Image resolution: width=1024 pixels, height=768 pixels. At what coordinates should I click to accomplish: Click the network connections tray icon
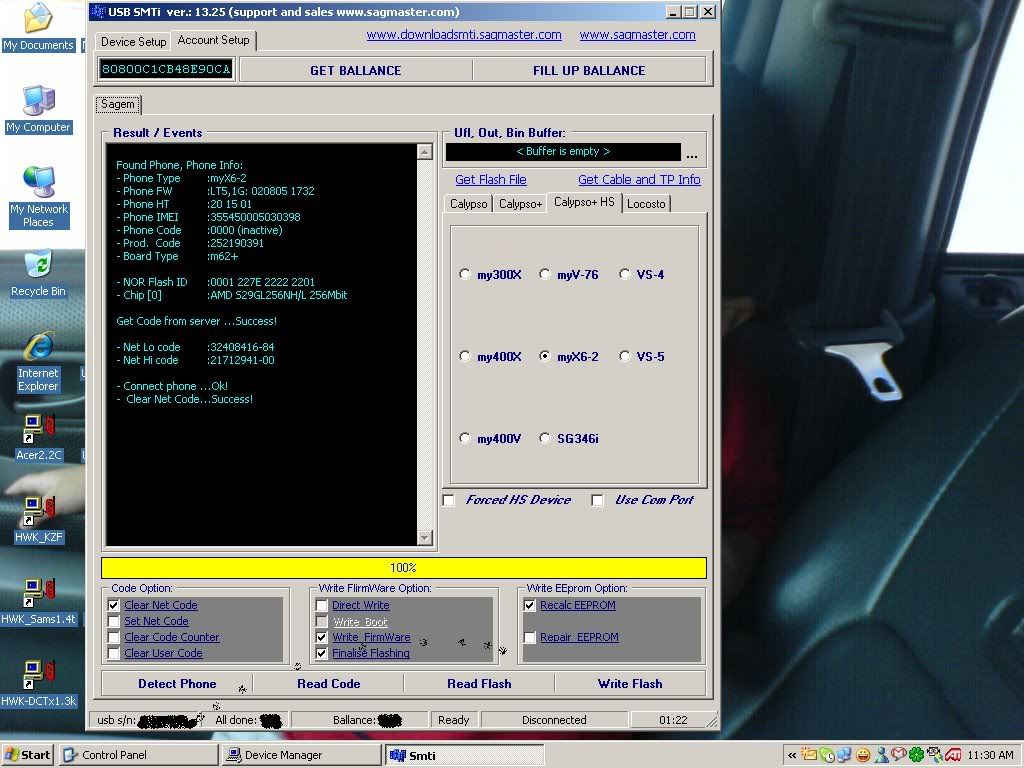(845, 755)
